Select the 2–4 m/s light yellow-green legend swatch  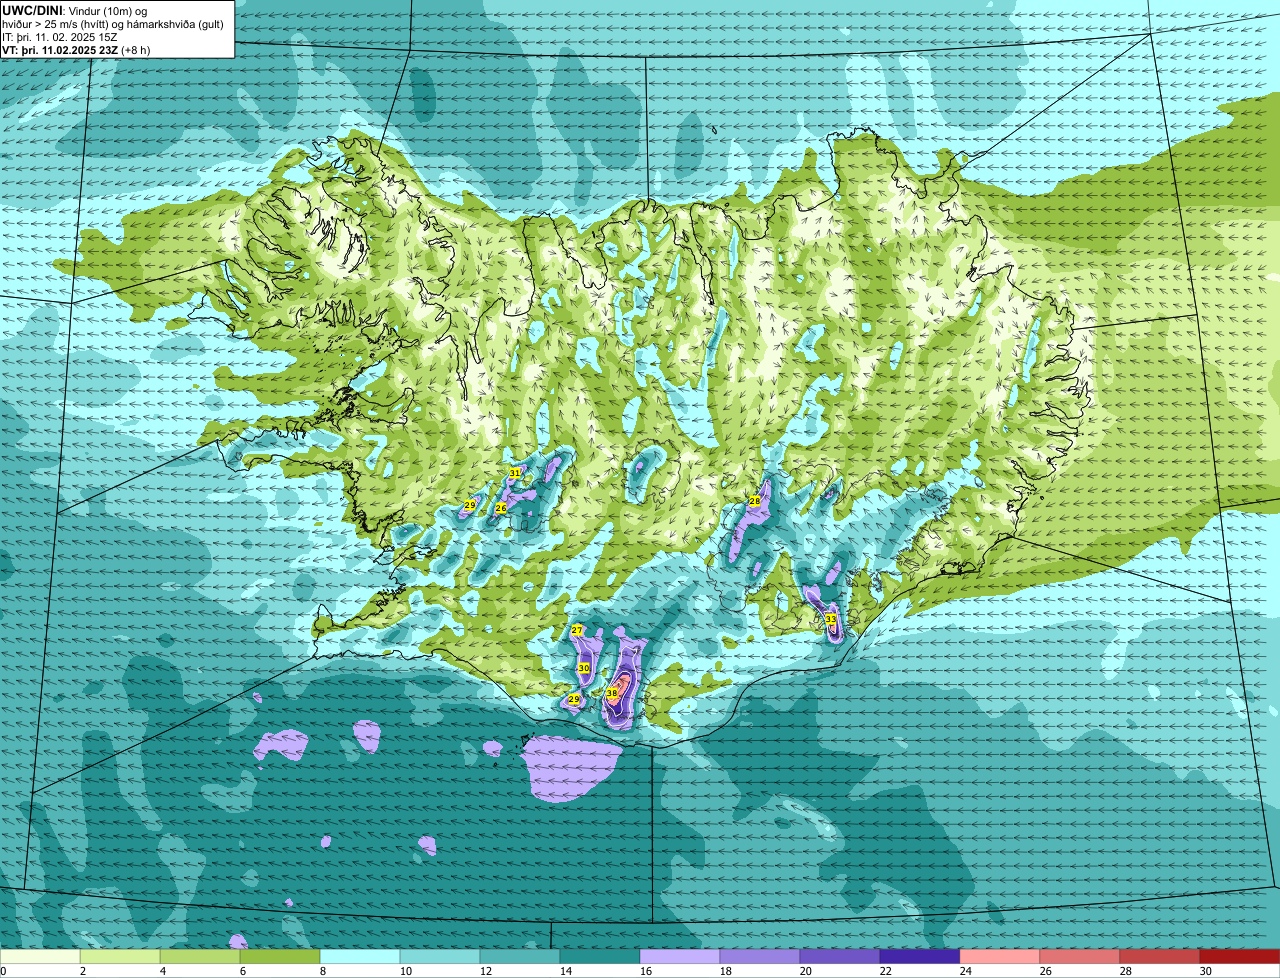pyautogui.click(x=120, y=956)
